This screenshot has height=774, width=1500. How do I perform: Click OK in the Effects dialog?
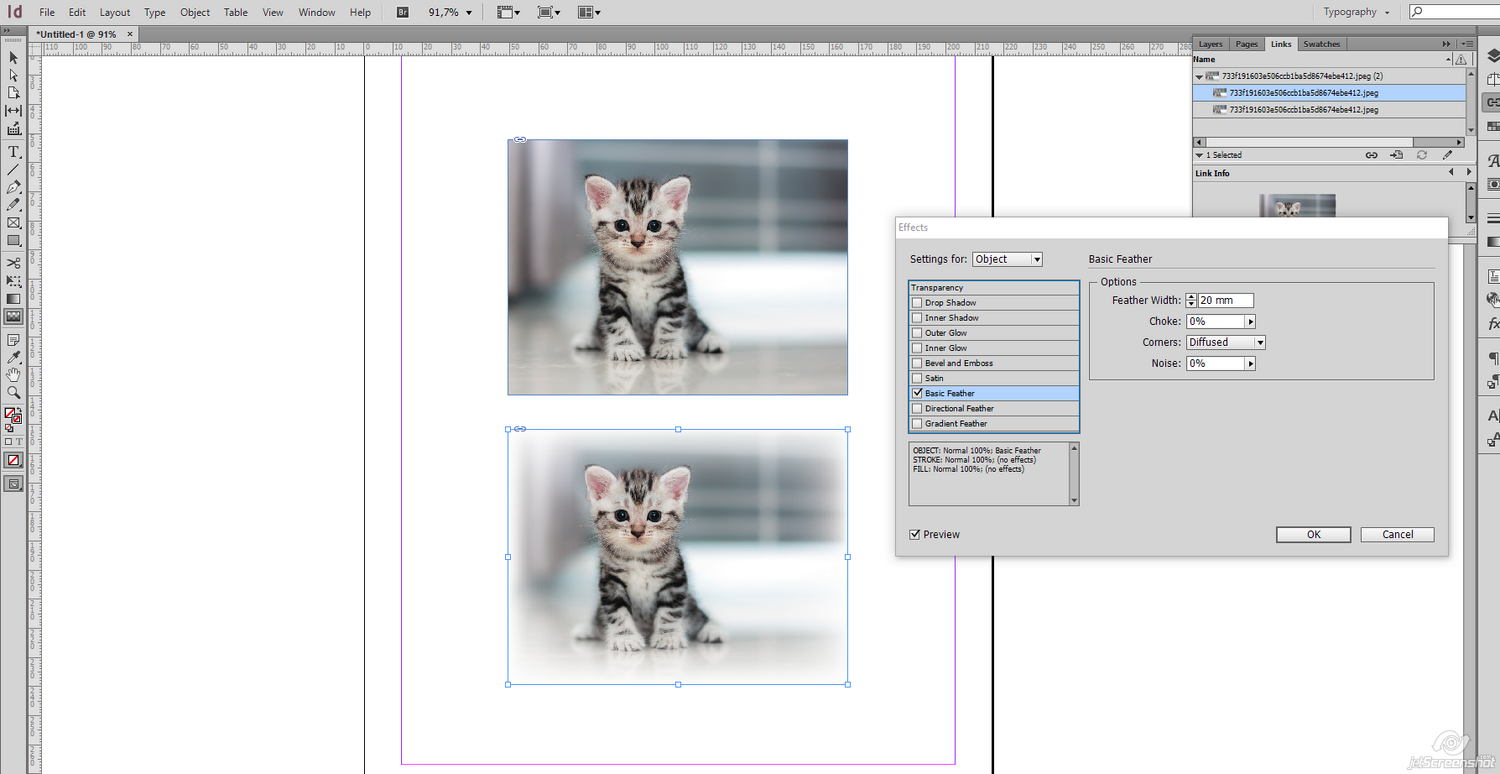click(x=1313, y=535)
